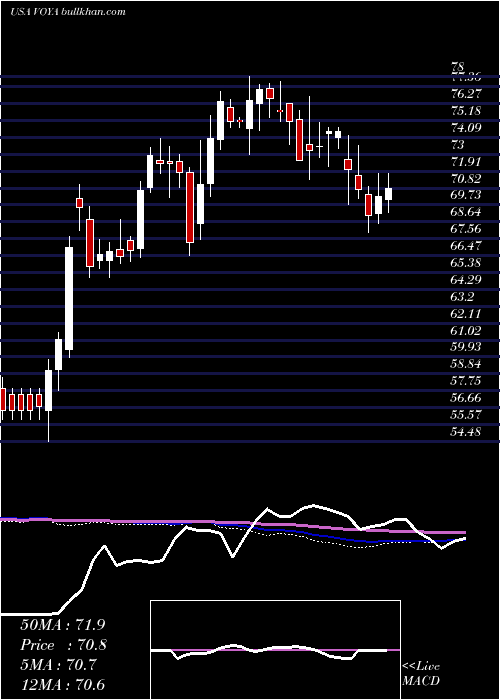Click inside the MACD inset chart box

tap(275, 650)
